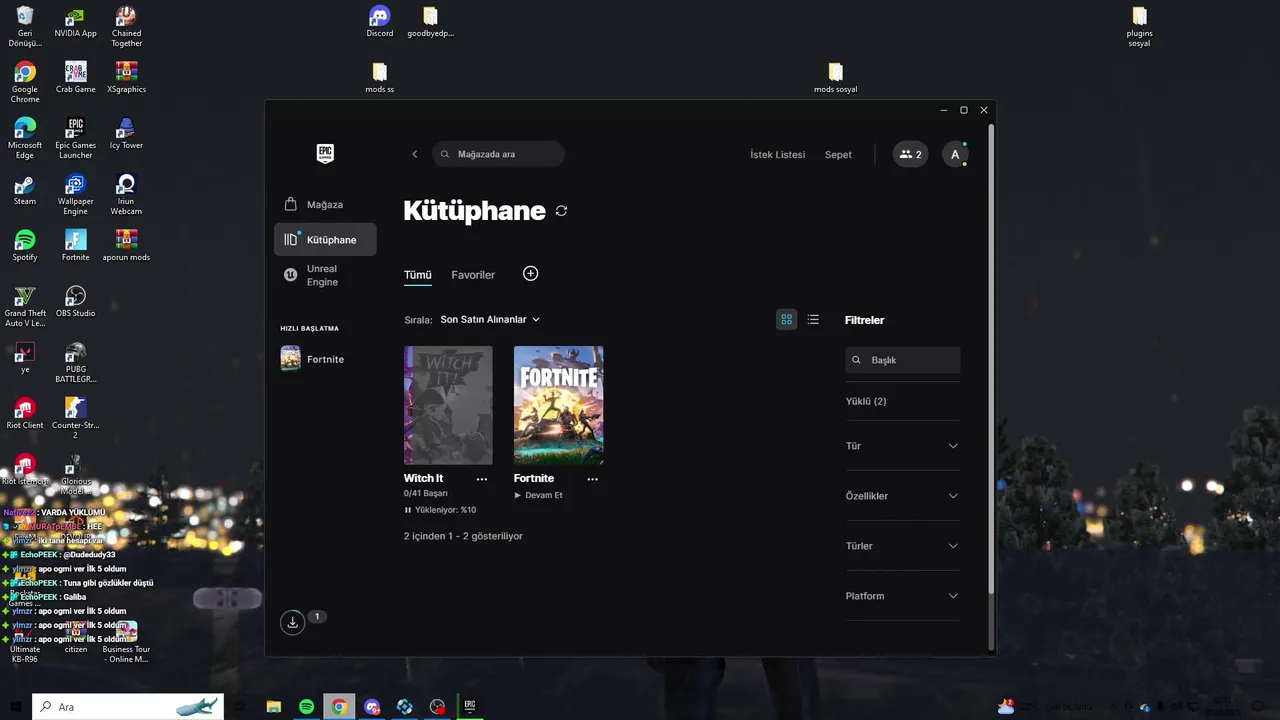Expand the Türler filter
The height and width of the screenshot is (720, 1280).
coord(902,546)
